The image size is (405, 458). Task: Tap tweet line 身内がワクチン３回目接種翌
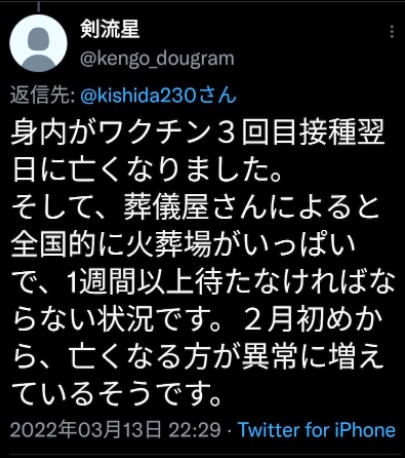click(198, 133)
